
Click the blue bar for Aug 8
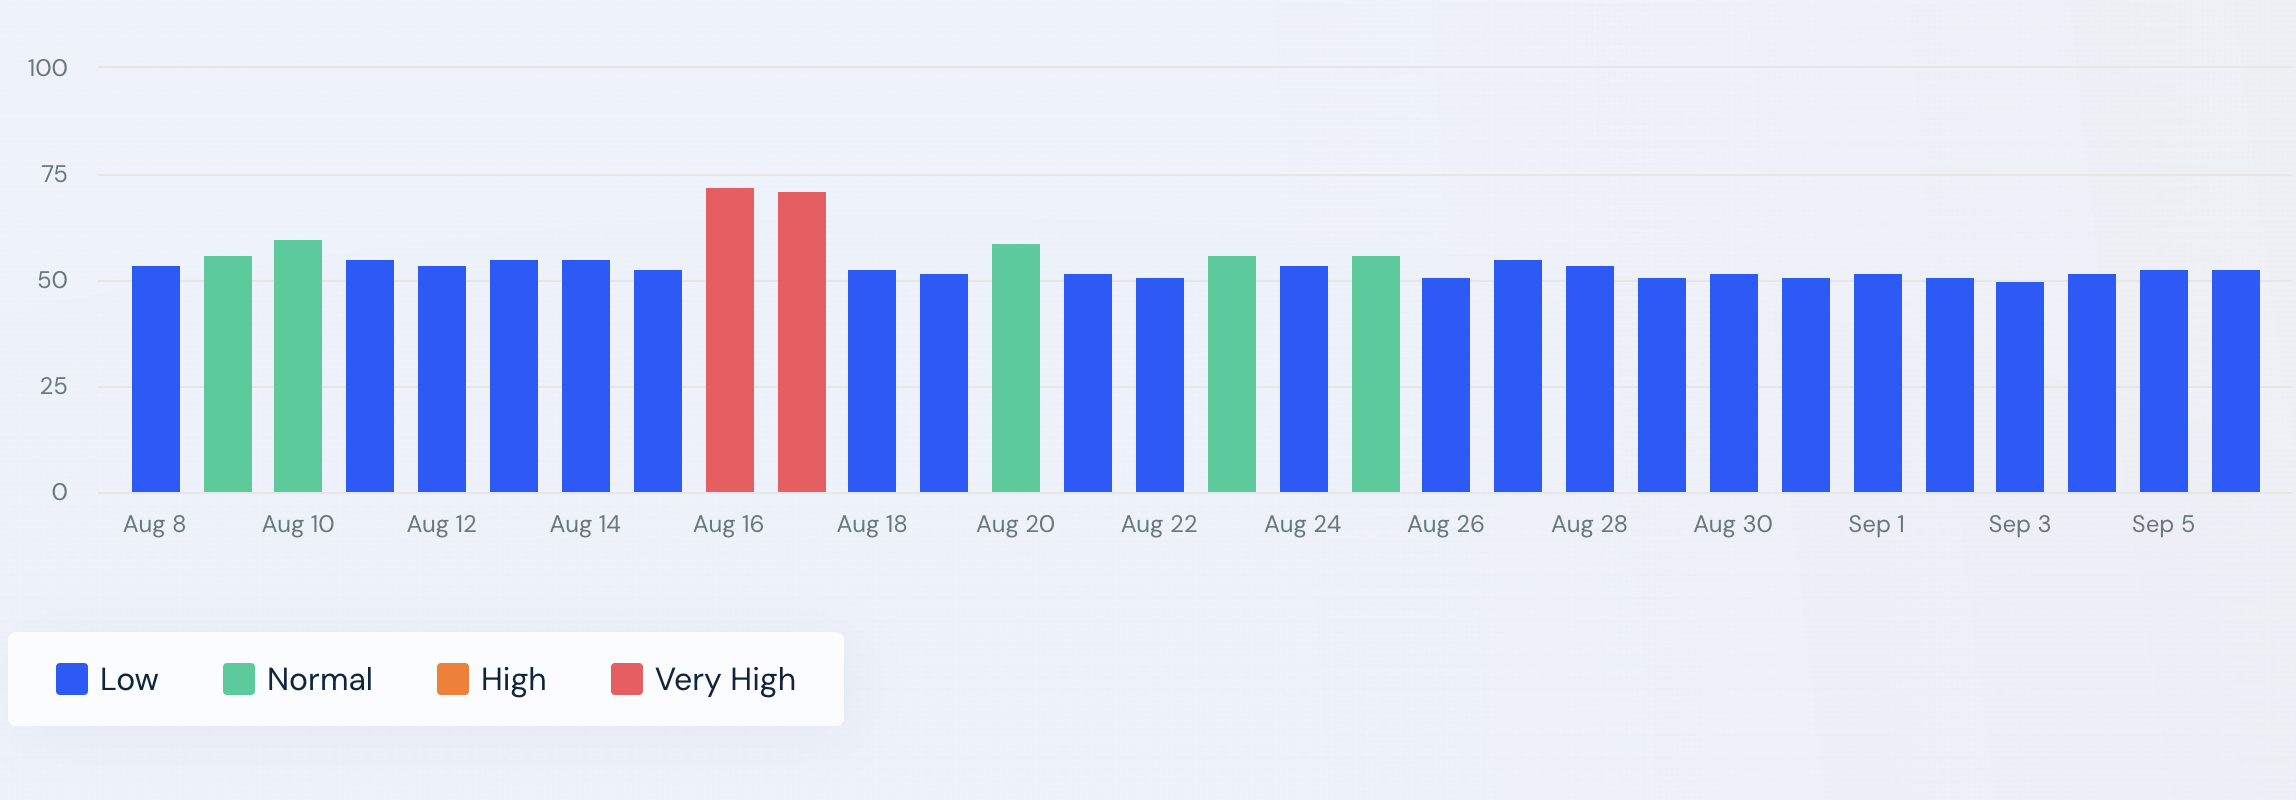click(156, 379)
